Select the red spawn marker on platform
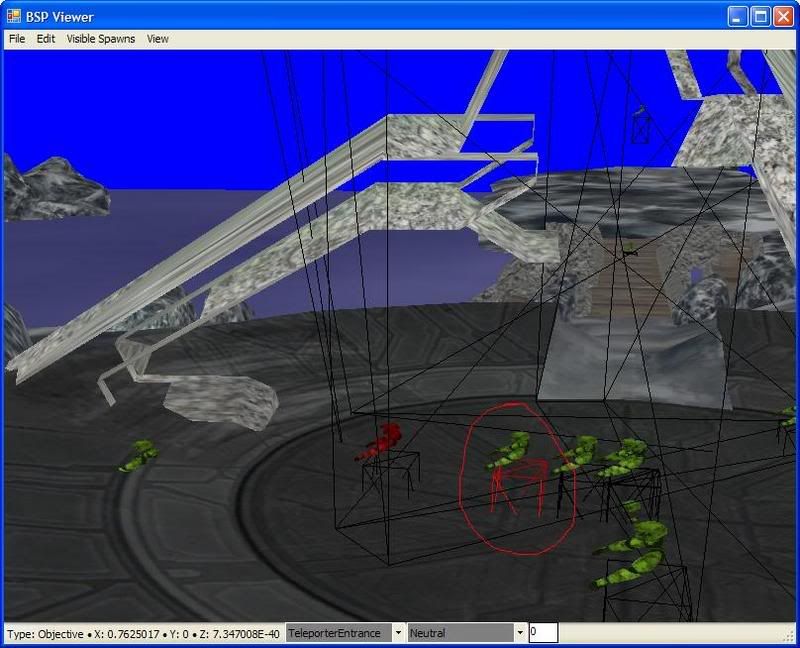800x648 pixels. point(380,441)
